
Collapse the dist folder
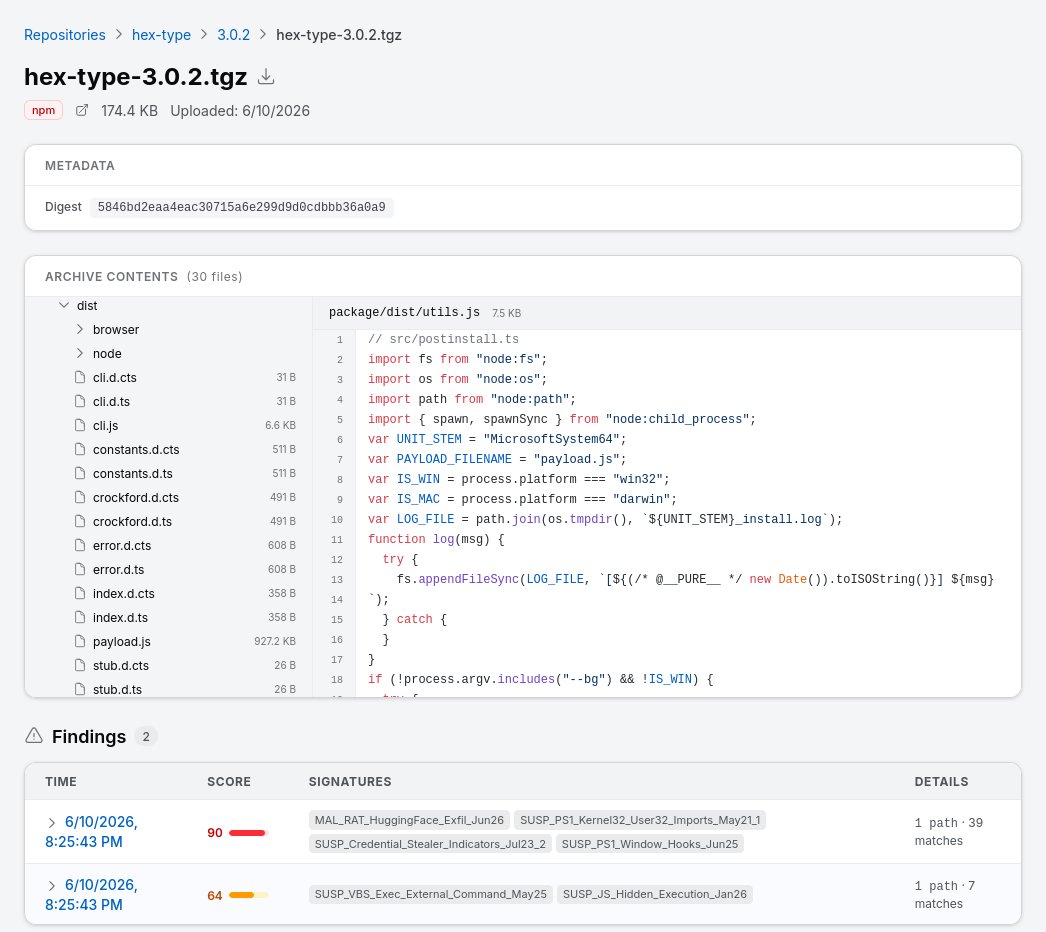[64, 306]
